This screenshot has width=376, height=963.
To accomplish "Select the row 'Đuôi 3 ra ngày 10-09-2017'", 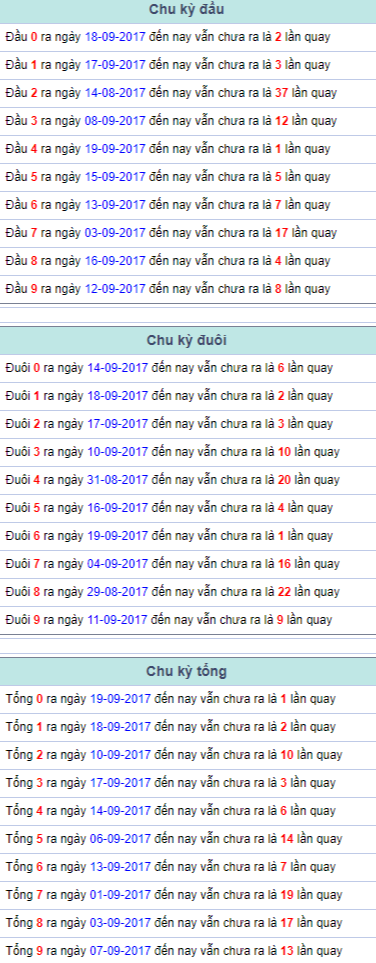I will pyautogui.click(x=188, y=452).
